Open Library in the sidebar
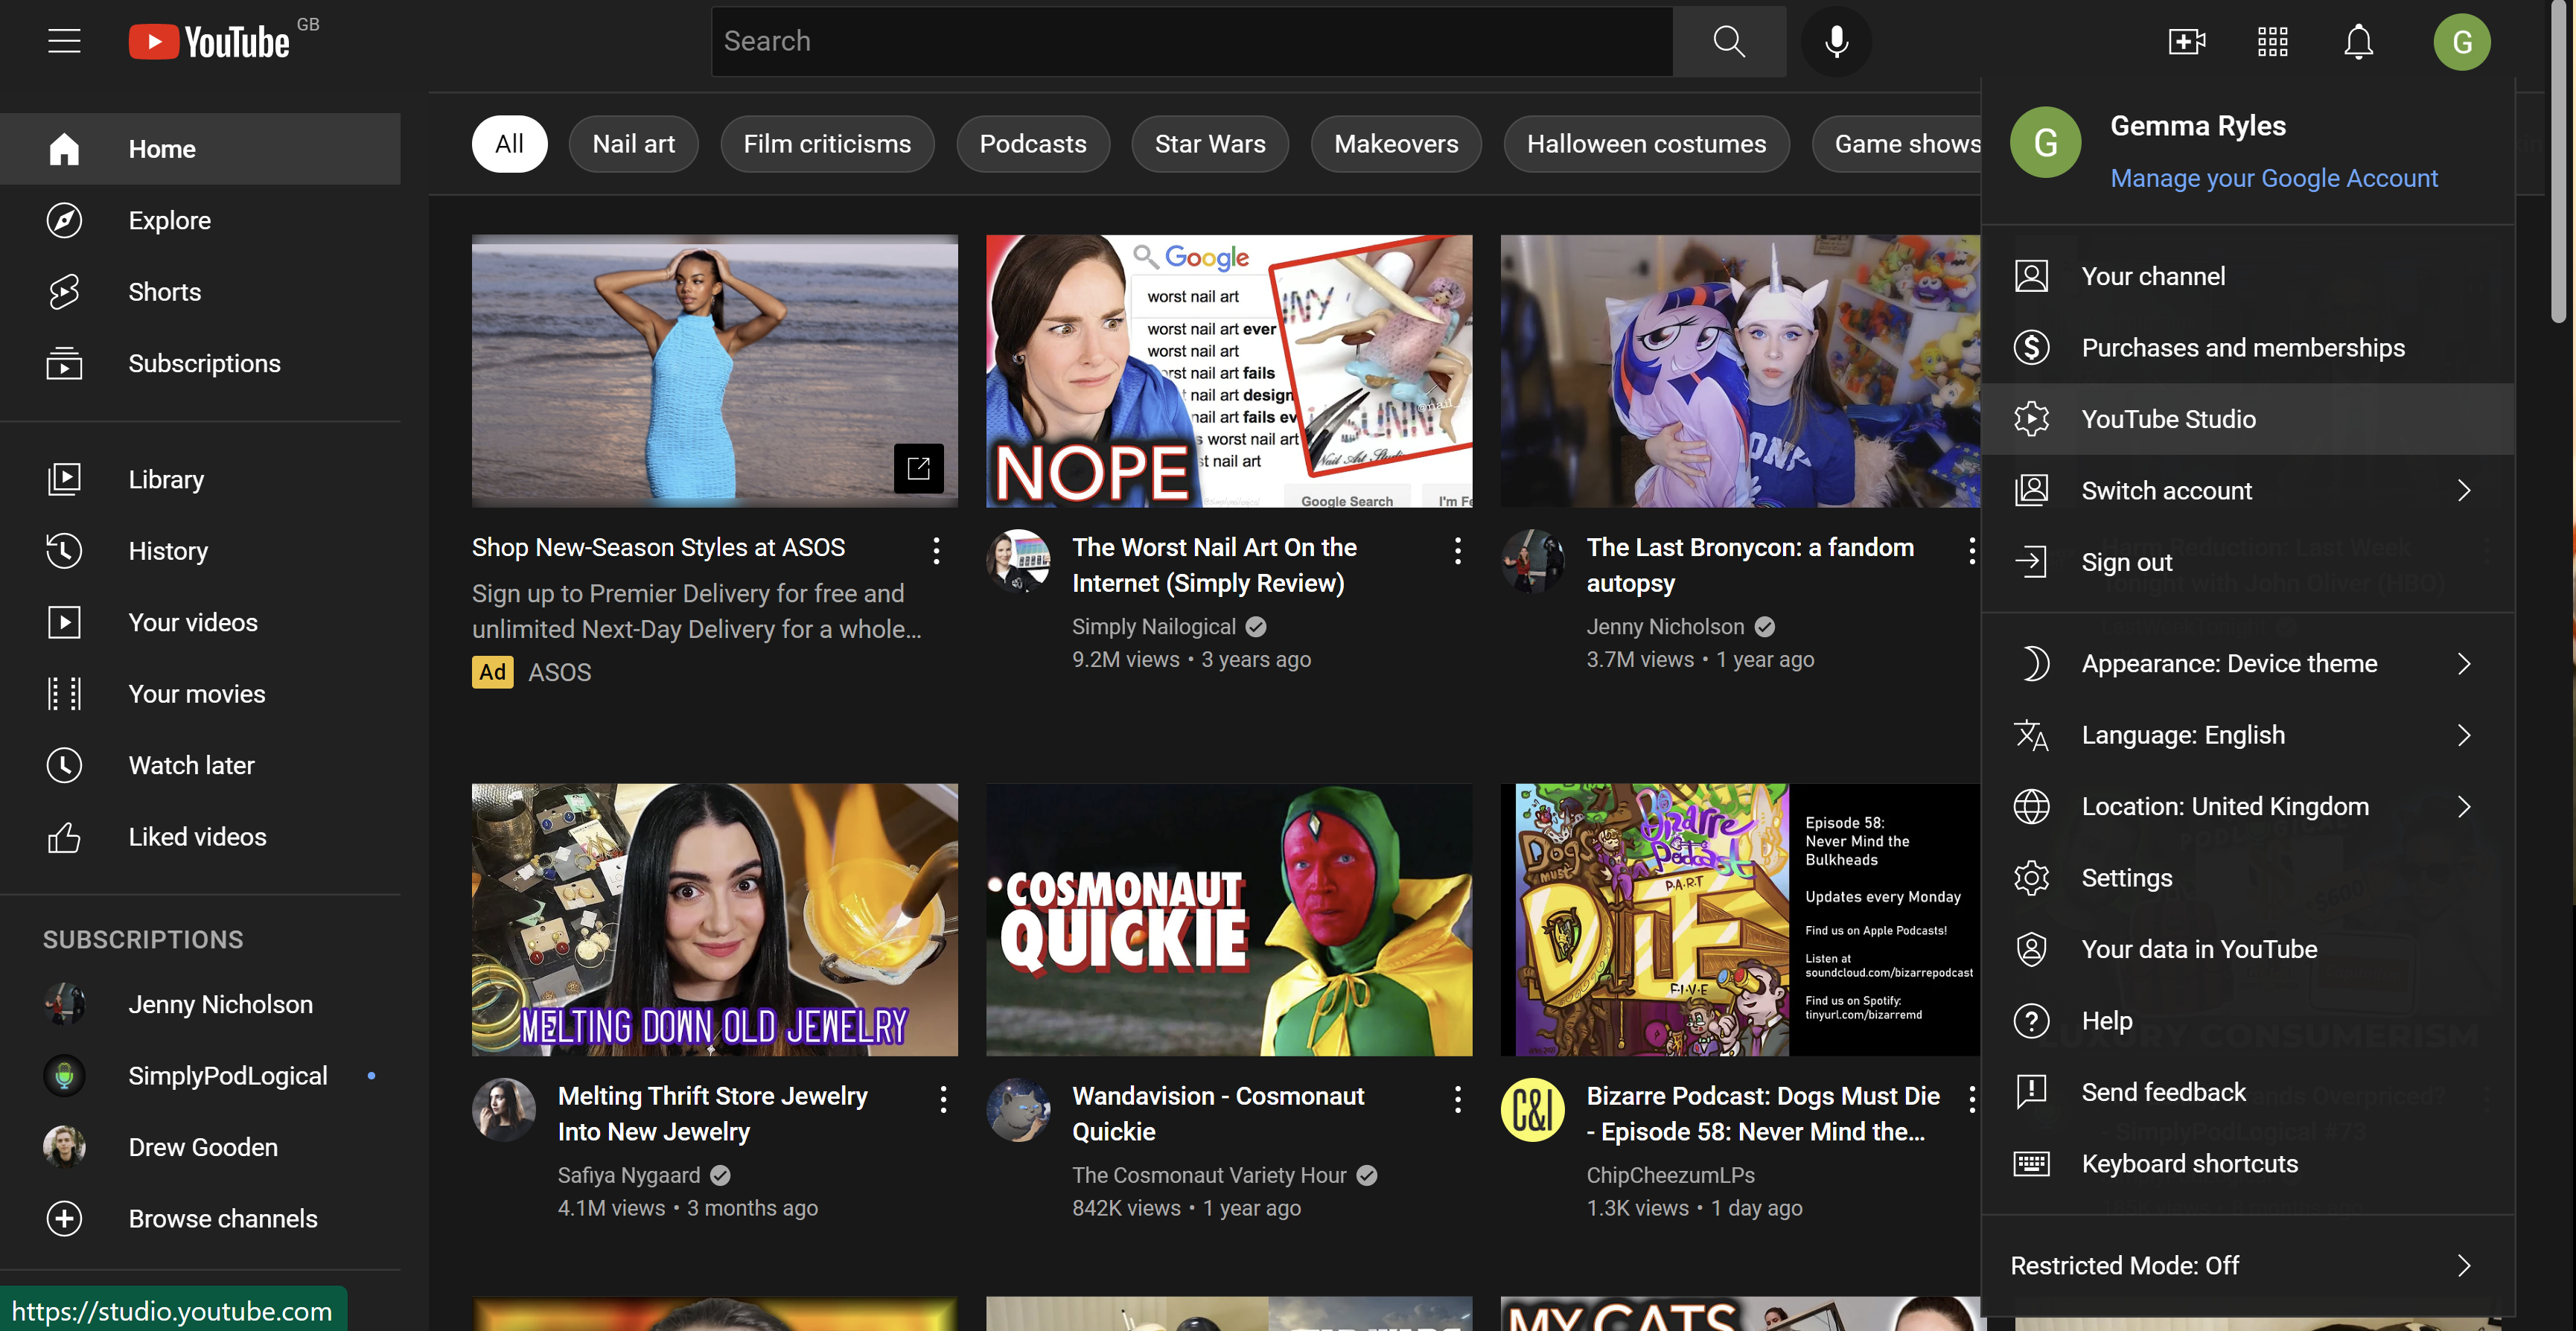2576x1331 pixels. click(200, 479)
